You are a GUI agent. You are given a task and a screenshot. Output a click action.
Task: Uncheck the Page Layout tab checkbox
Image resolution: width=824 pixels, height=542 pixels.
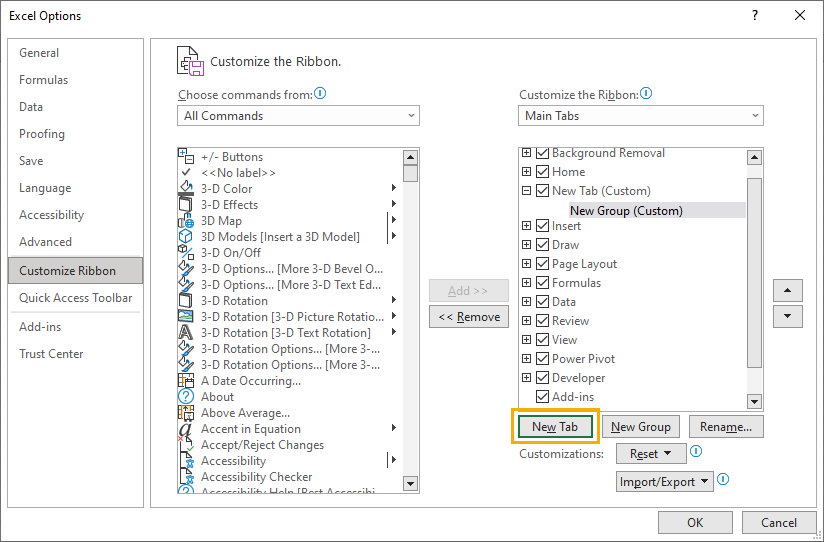click(542, 264)
